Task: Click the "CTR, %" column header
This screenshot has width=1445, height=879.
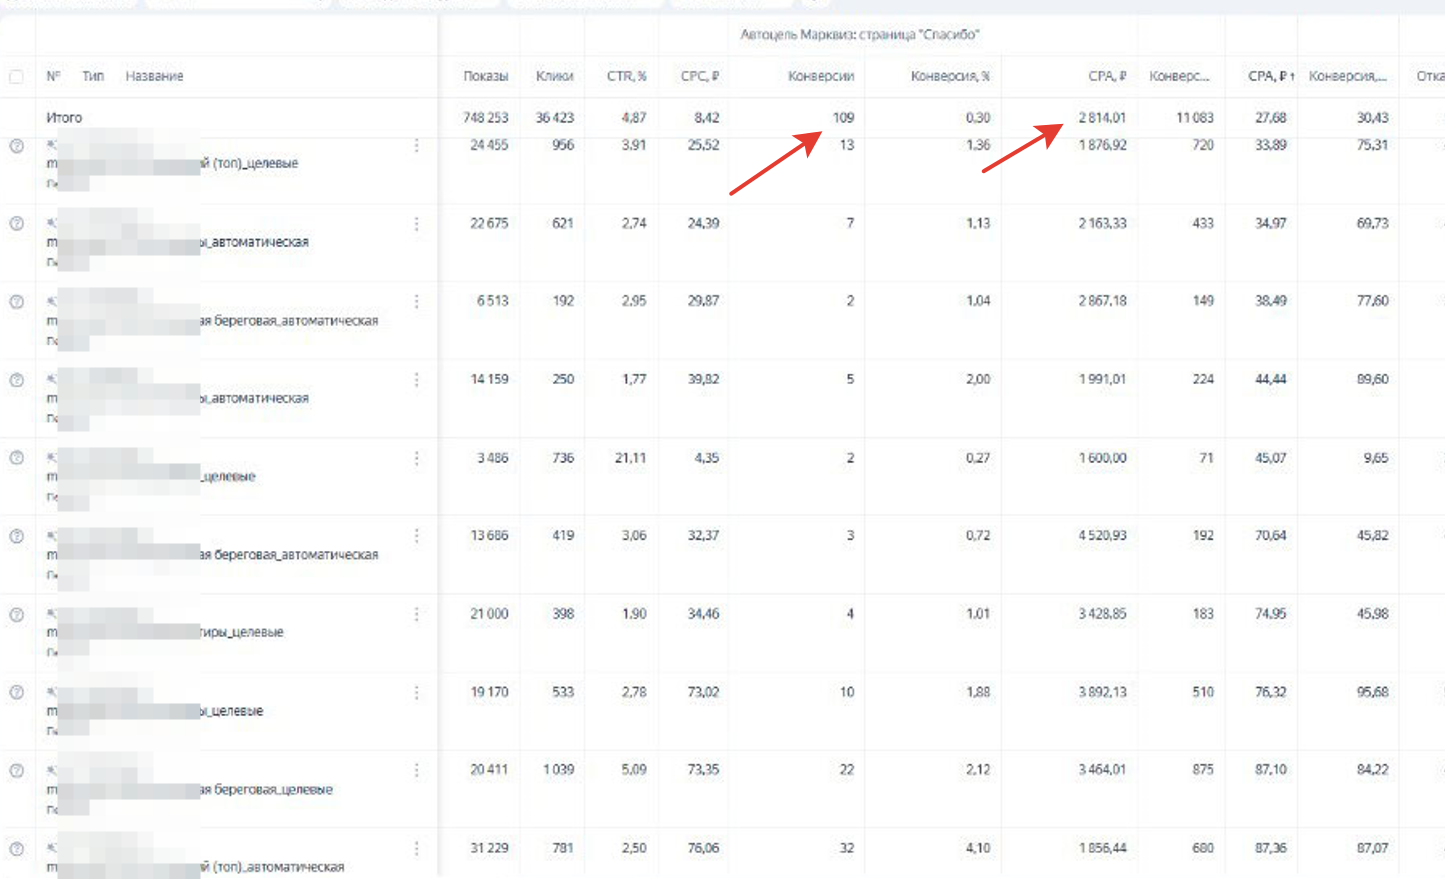Action: pyautogui.click(x=626, y=76)
